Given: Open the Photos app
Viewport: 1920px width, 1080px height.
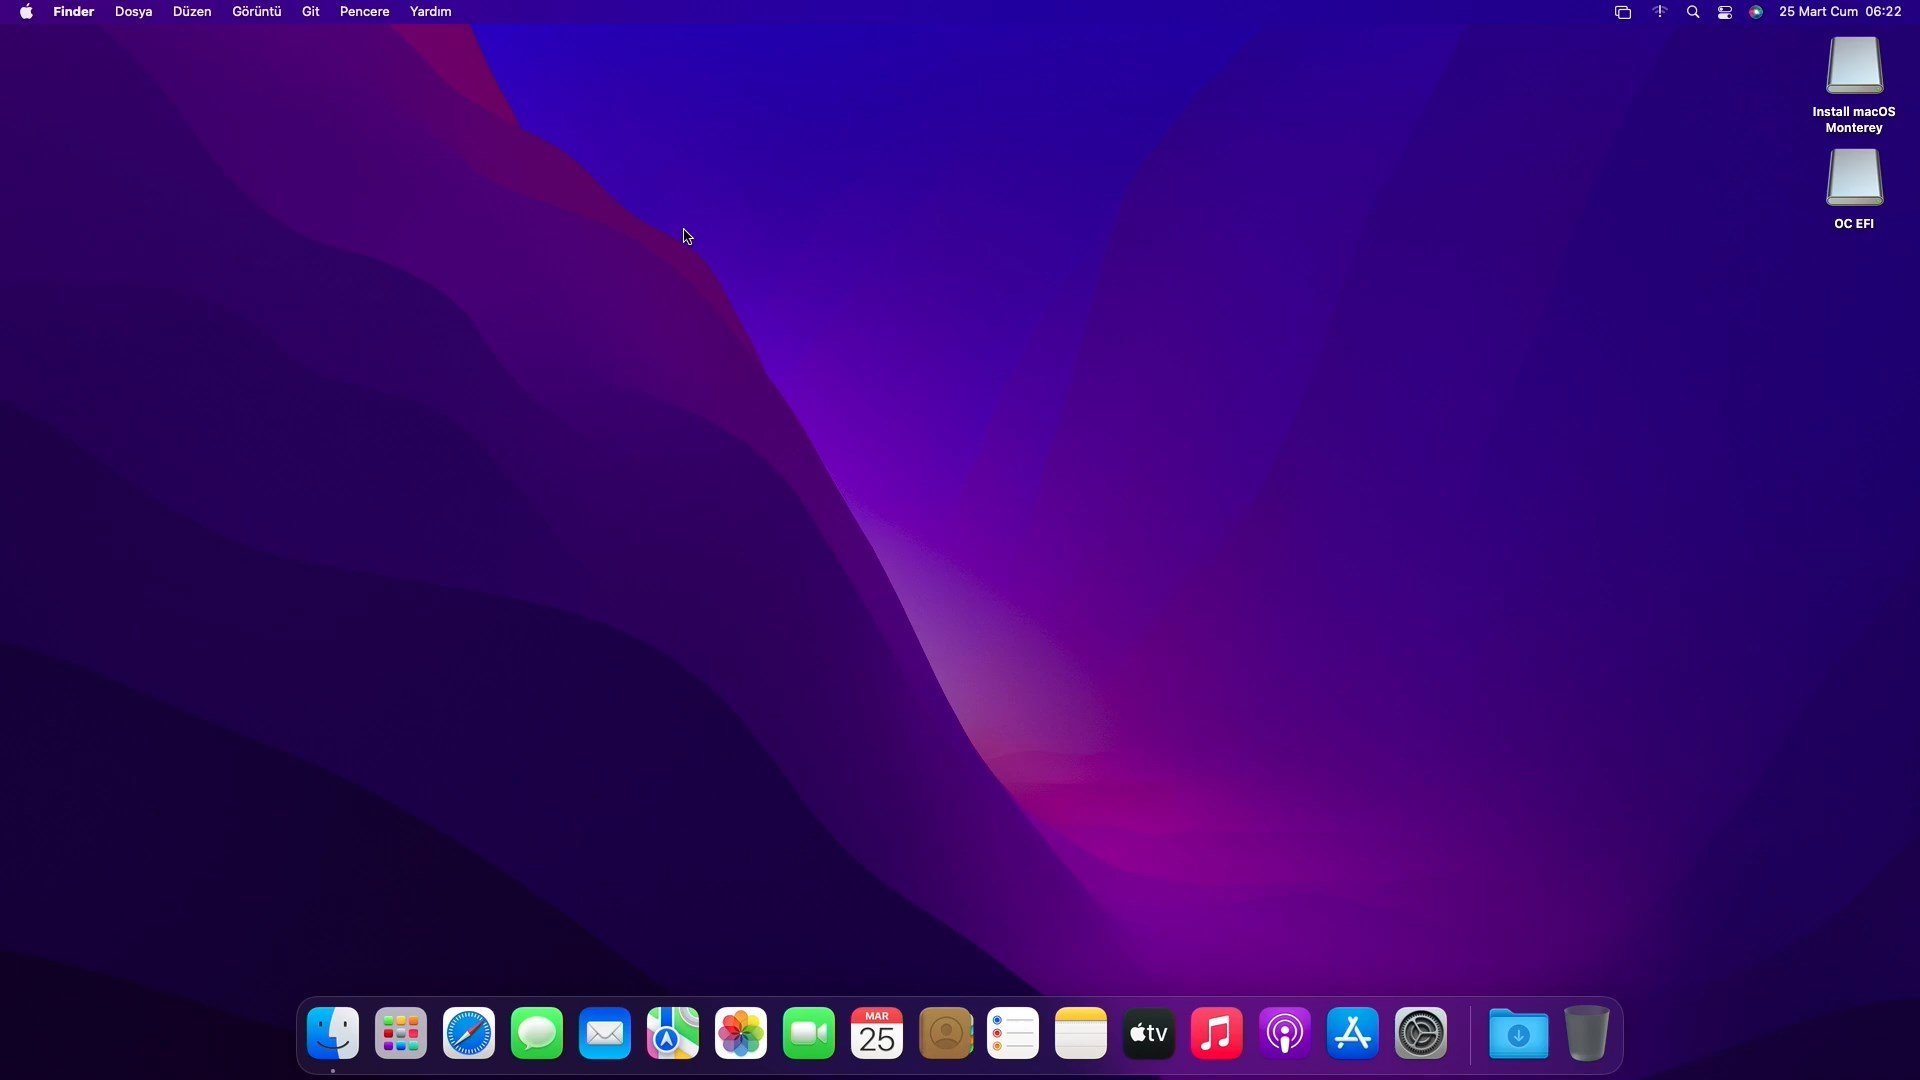Looking at the screenshot, I should point(741,1034).
